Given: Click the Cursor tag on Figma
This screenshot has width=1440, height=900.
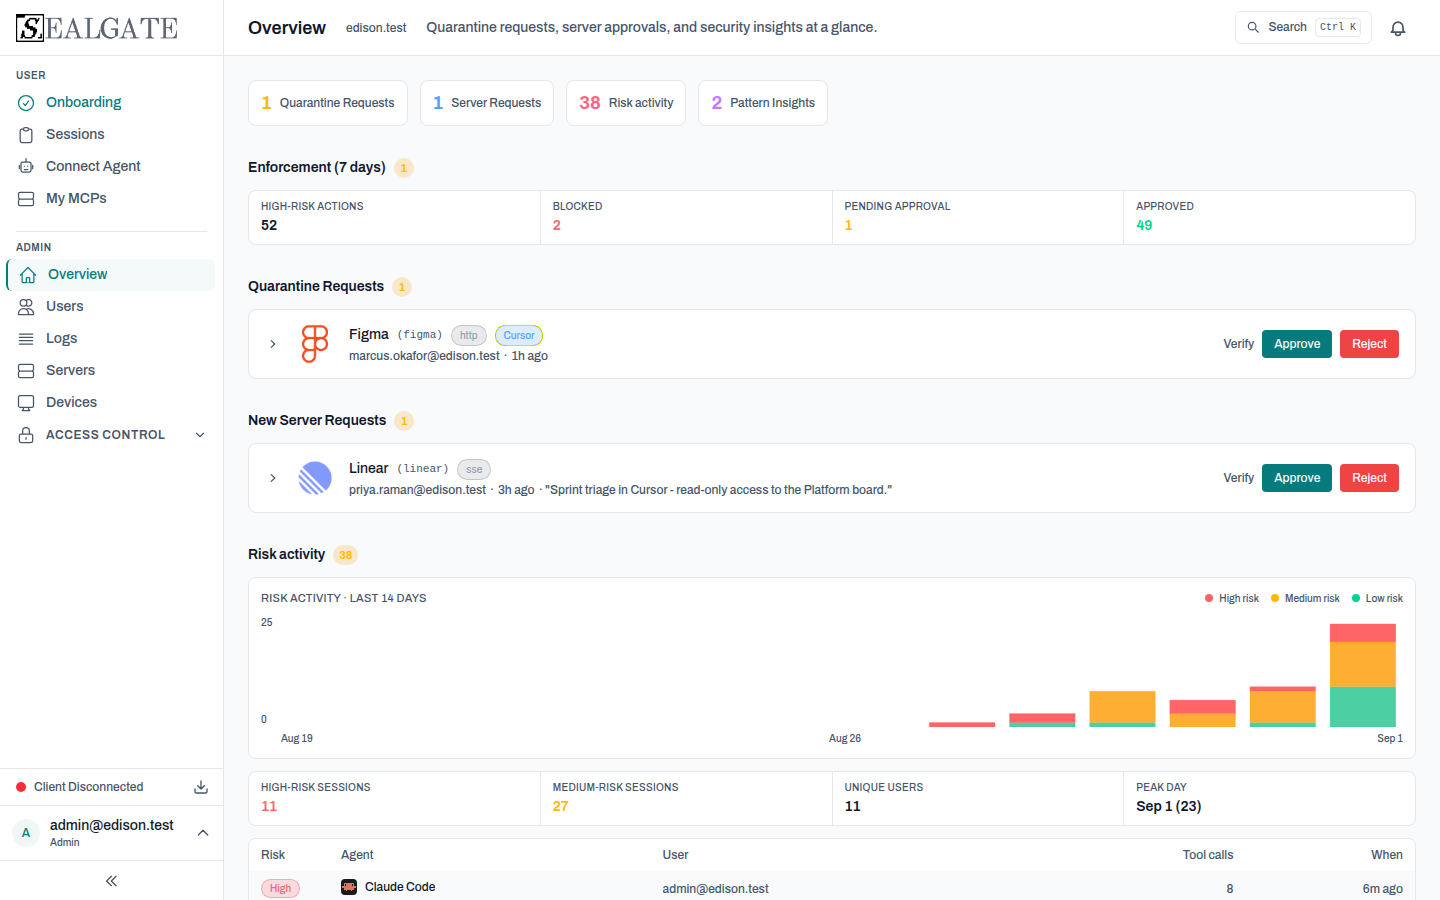Looking at the screenshot, I should pyautogui.click(x=519, y=336).
